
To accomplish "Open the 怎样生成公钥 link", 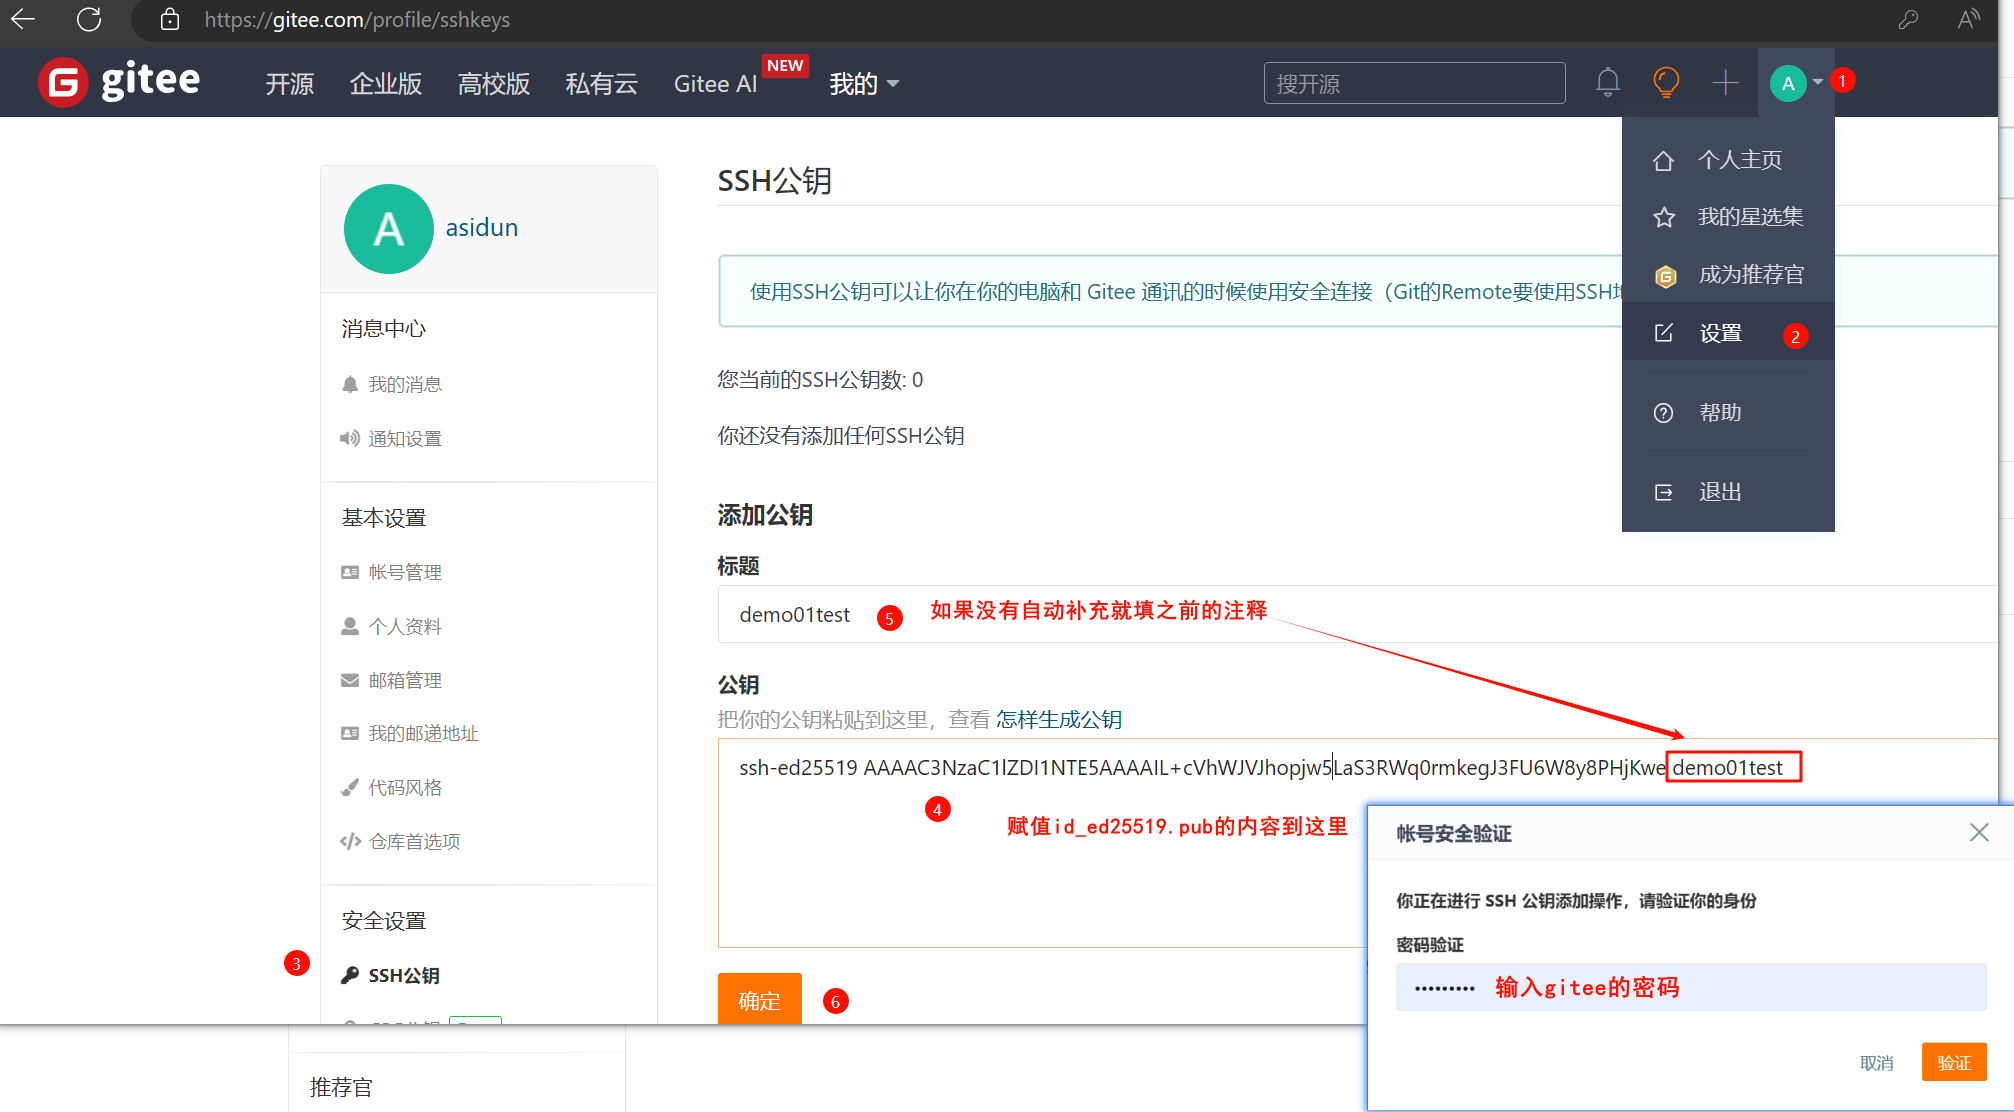I will coord(1059,719).
